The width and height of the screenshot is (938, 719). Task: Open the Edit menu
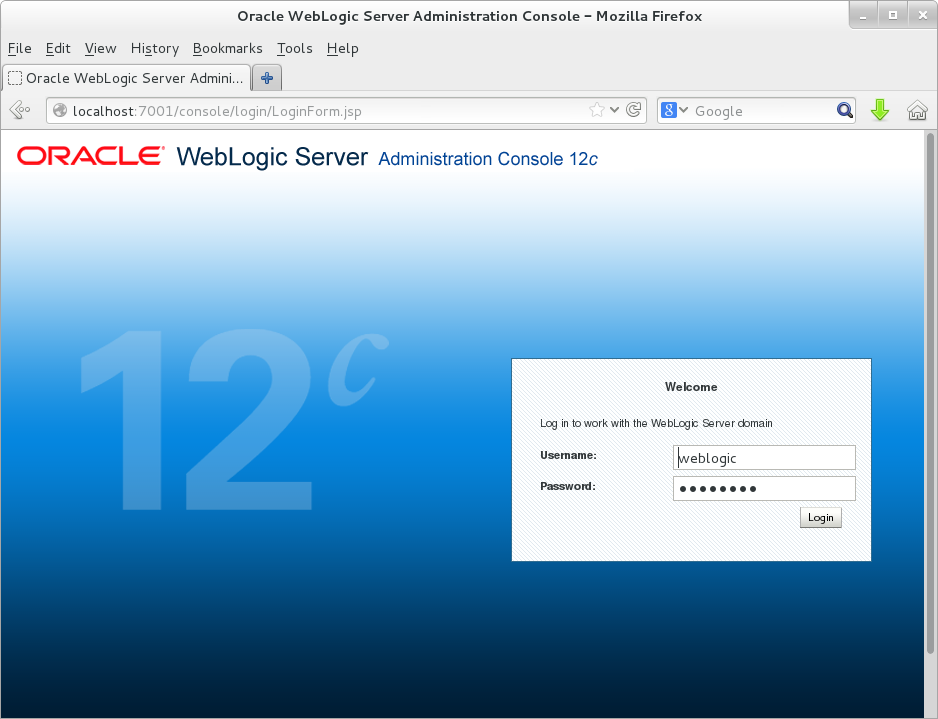(58, 48)
